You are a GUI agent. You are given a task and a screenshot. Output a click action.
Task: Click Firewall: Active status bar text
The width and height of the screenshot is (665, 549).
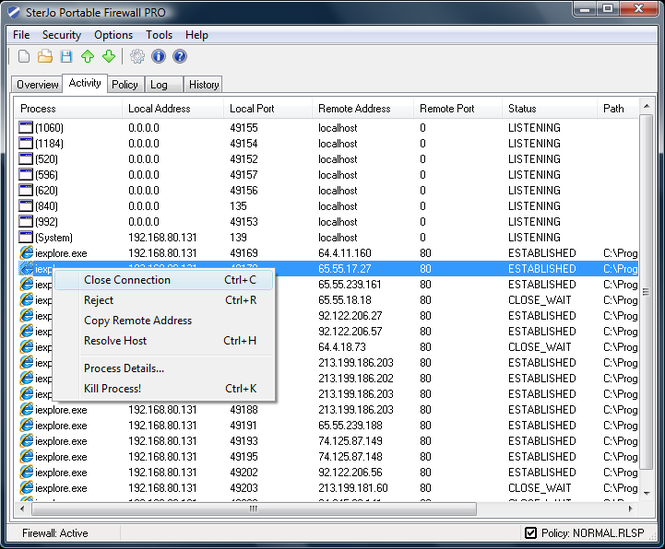pos(55,533)
